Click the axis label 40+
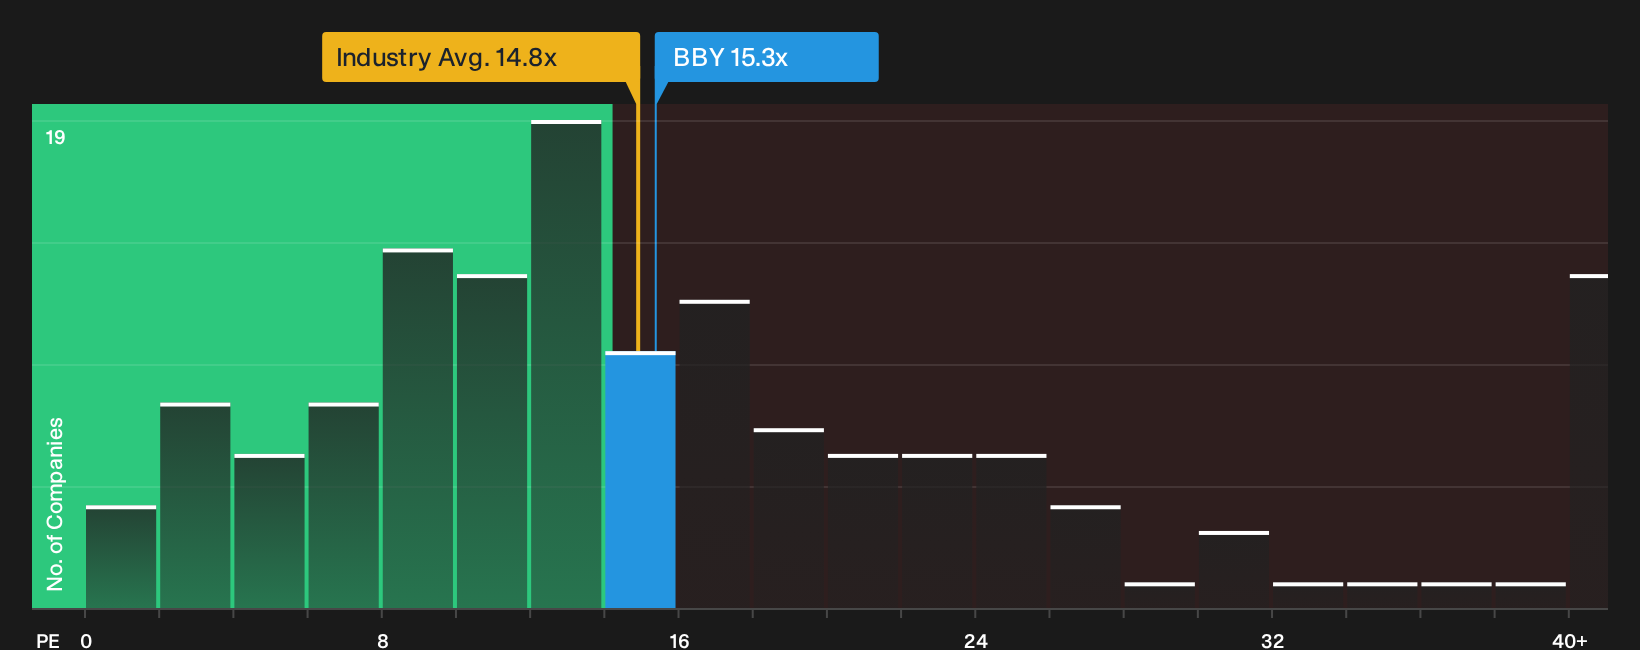The image size is (1640, 650). point(1570,640)
